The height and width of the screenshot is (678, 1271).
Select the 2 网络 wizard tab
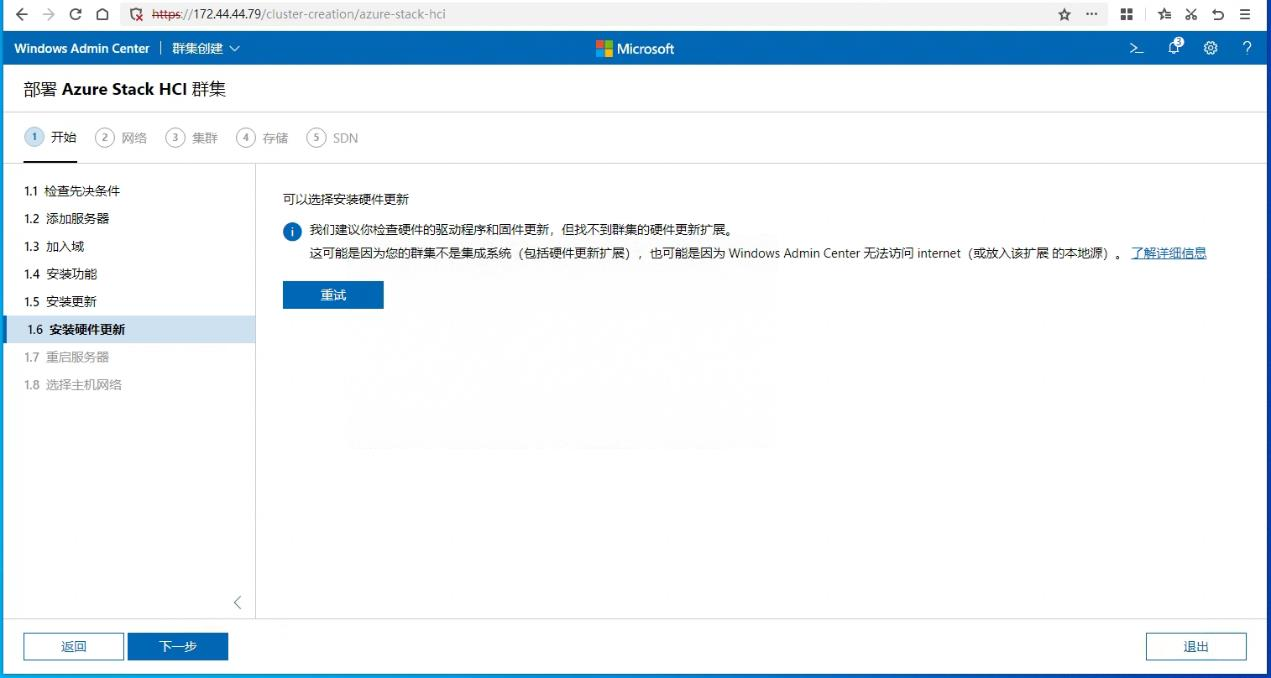coord(121,138)
